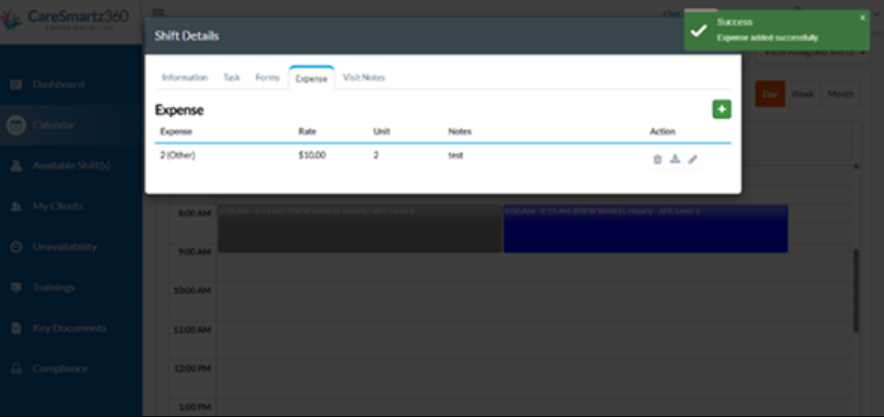Click the gray 8:00 AM shift block
This screenshot has height=417, width=884.
360,228
